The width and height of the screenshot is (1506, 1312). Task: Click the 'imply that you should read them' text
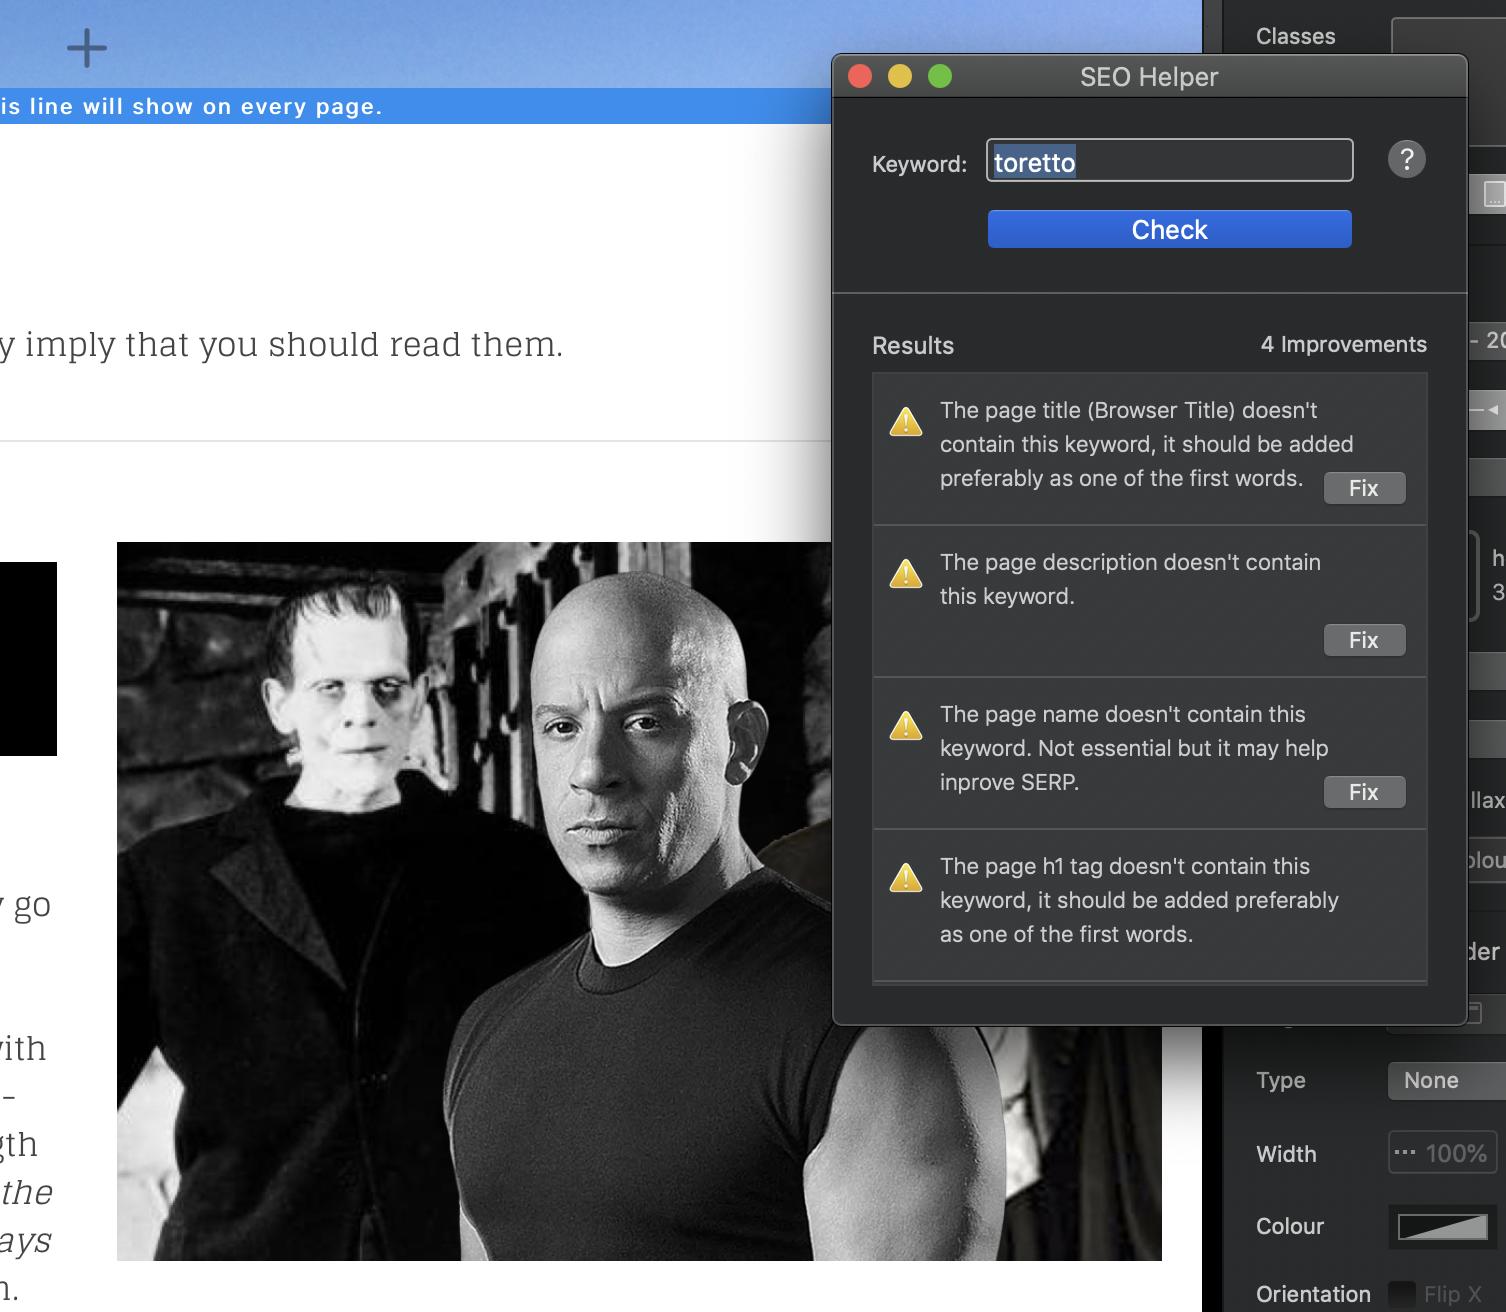click(293, 345)
